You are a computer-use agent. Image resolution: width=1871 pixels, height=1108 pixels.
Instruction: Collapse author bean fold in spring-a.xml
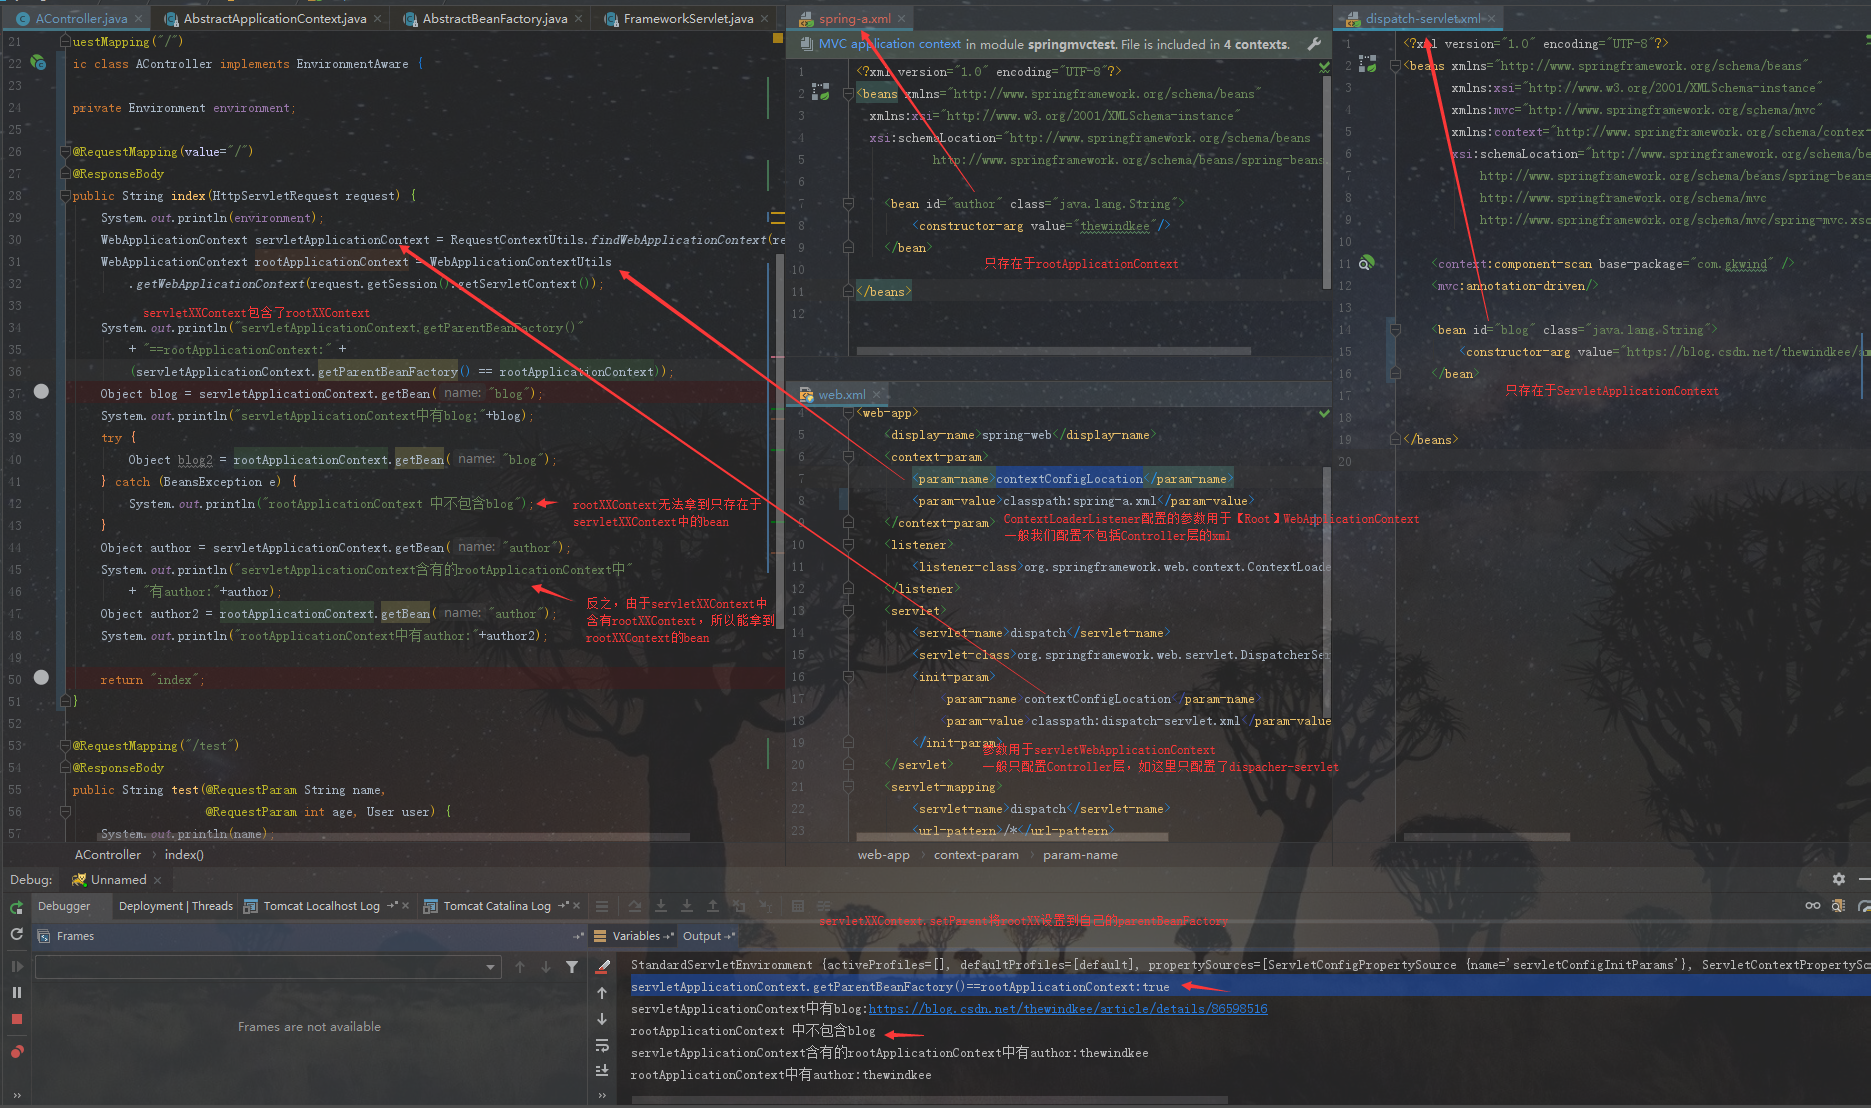848,204
